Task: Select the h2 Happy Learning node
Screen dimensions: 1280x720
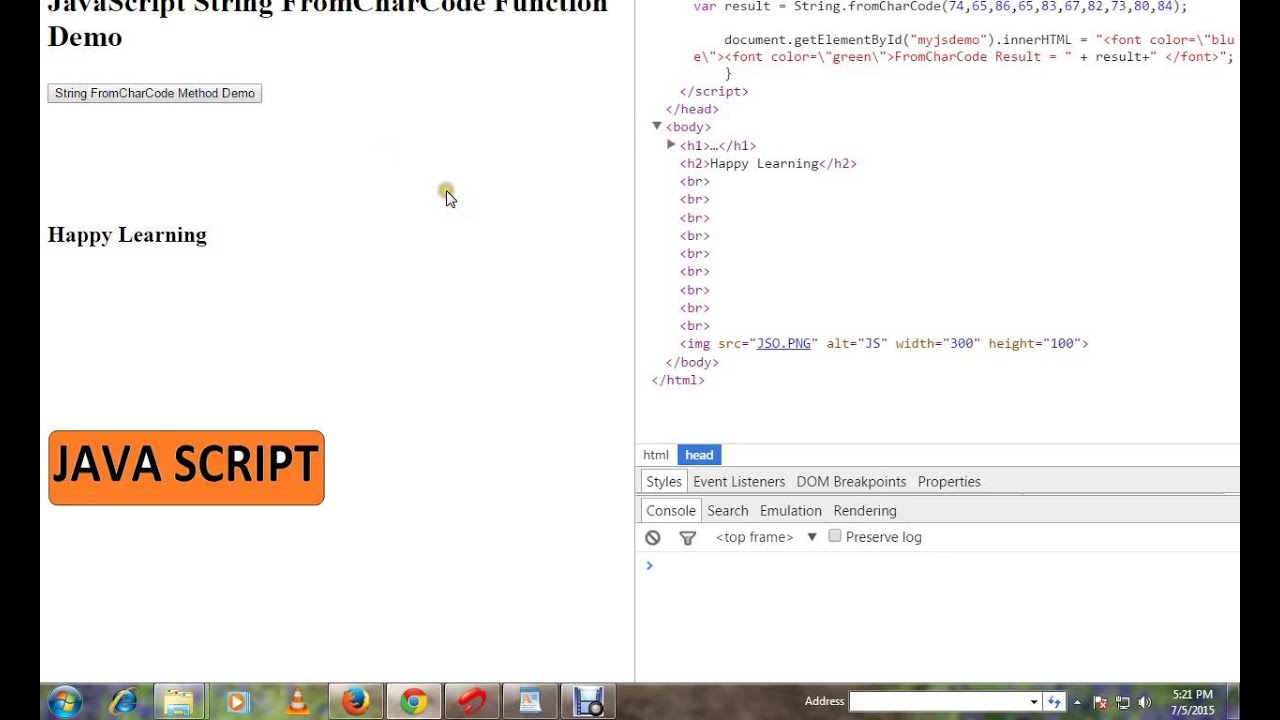Action: pyautogui.click(x=768, y=163)
